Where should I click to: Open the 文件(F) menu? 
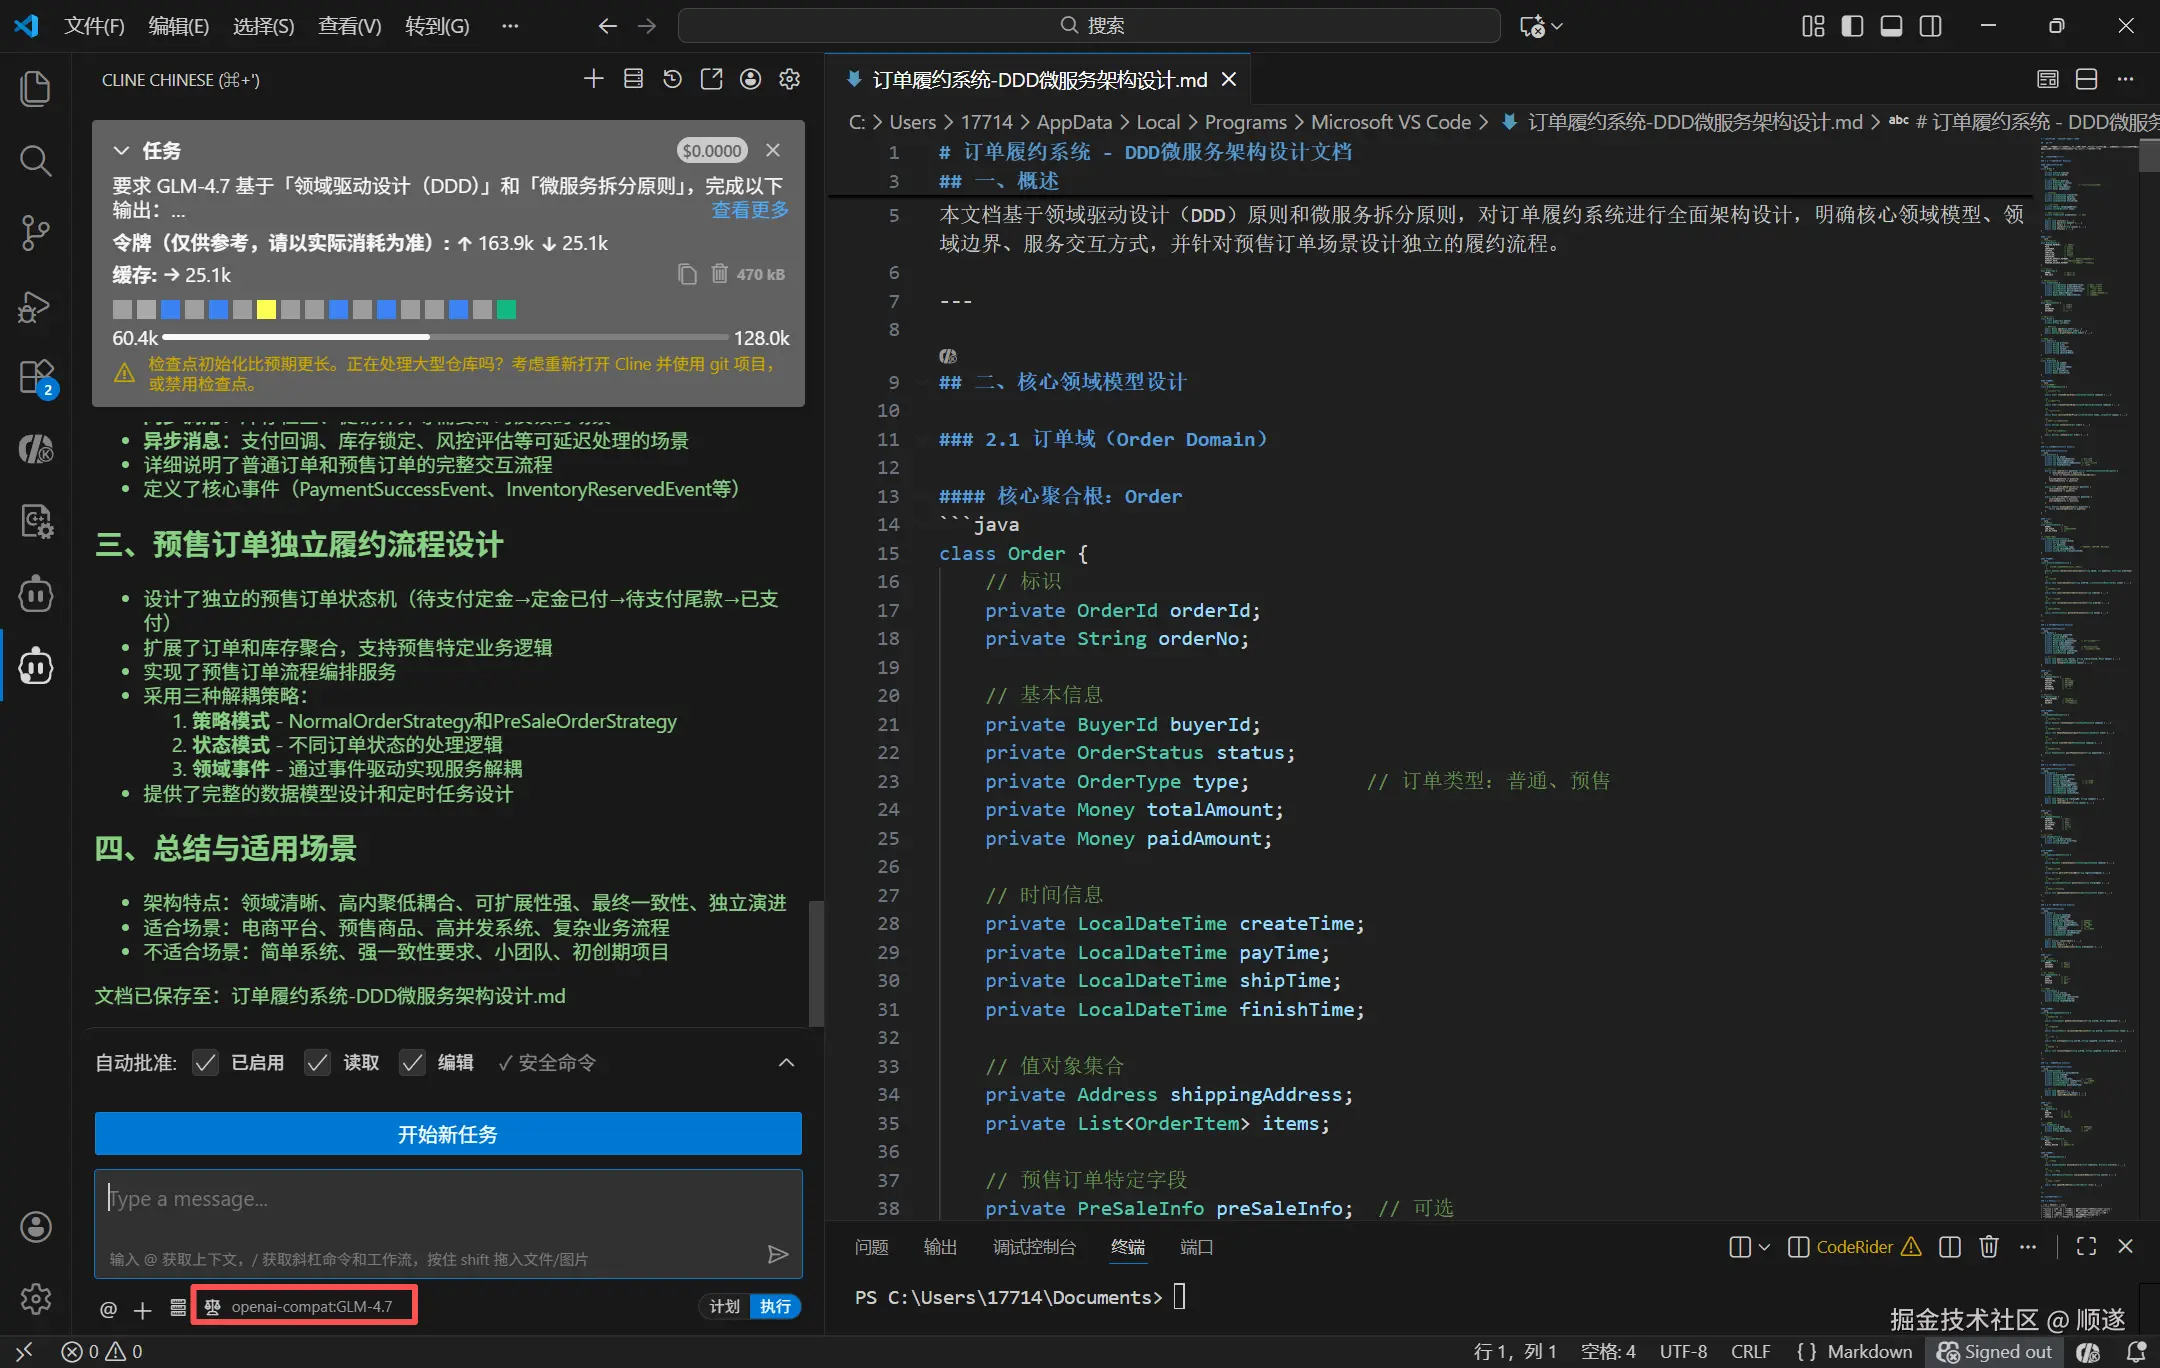[94, 26]
